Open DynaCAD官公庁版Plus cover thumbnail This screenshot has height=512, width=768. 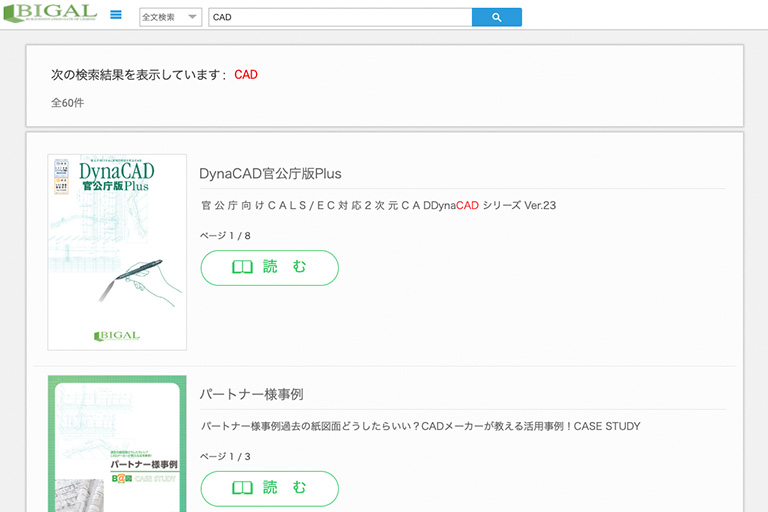point(117,252)
